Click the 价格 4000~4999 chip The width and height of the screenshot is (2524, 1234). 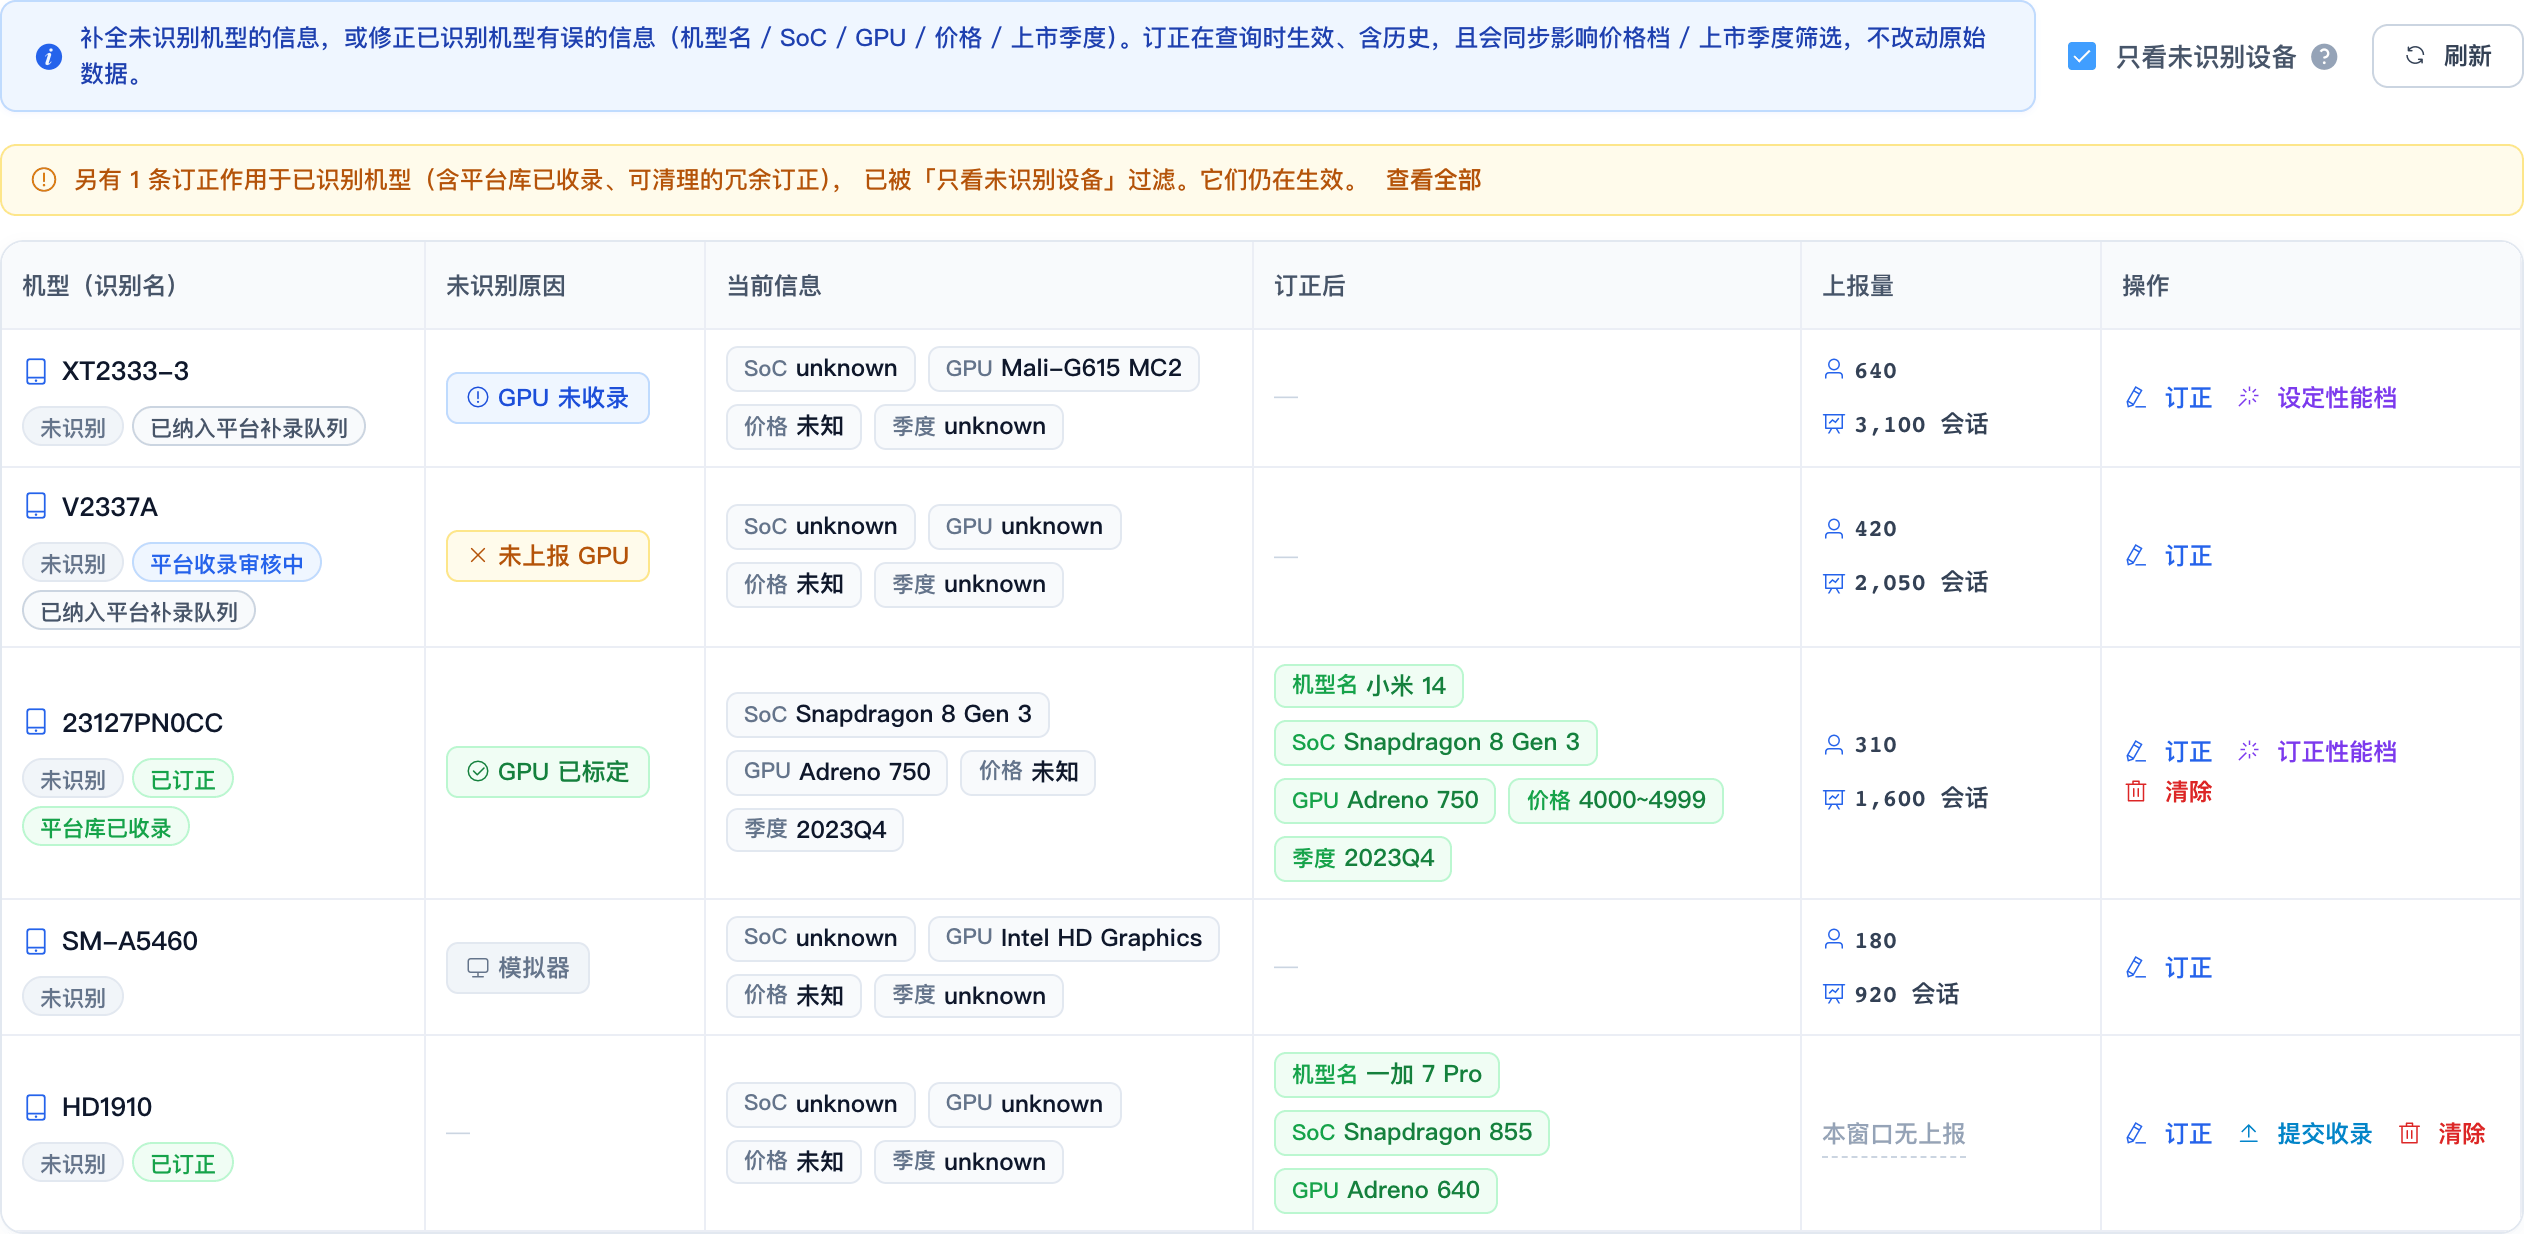[1616, 800]
